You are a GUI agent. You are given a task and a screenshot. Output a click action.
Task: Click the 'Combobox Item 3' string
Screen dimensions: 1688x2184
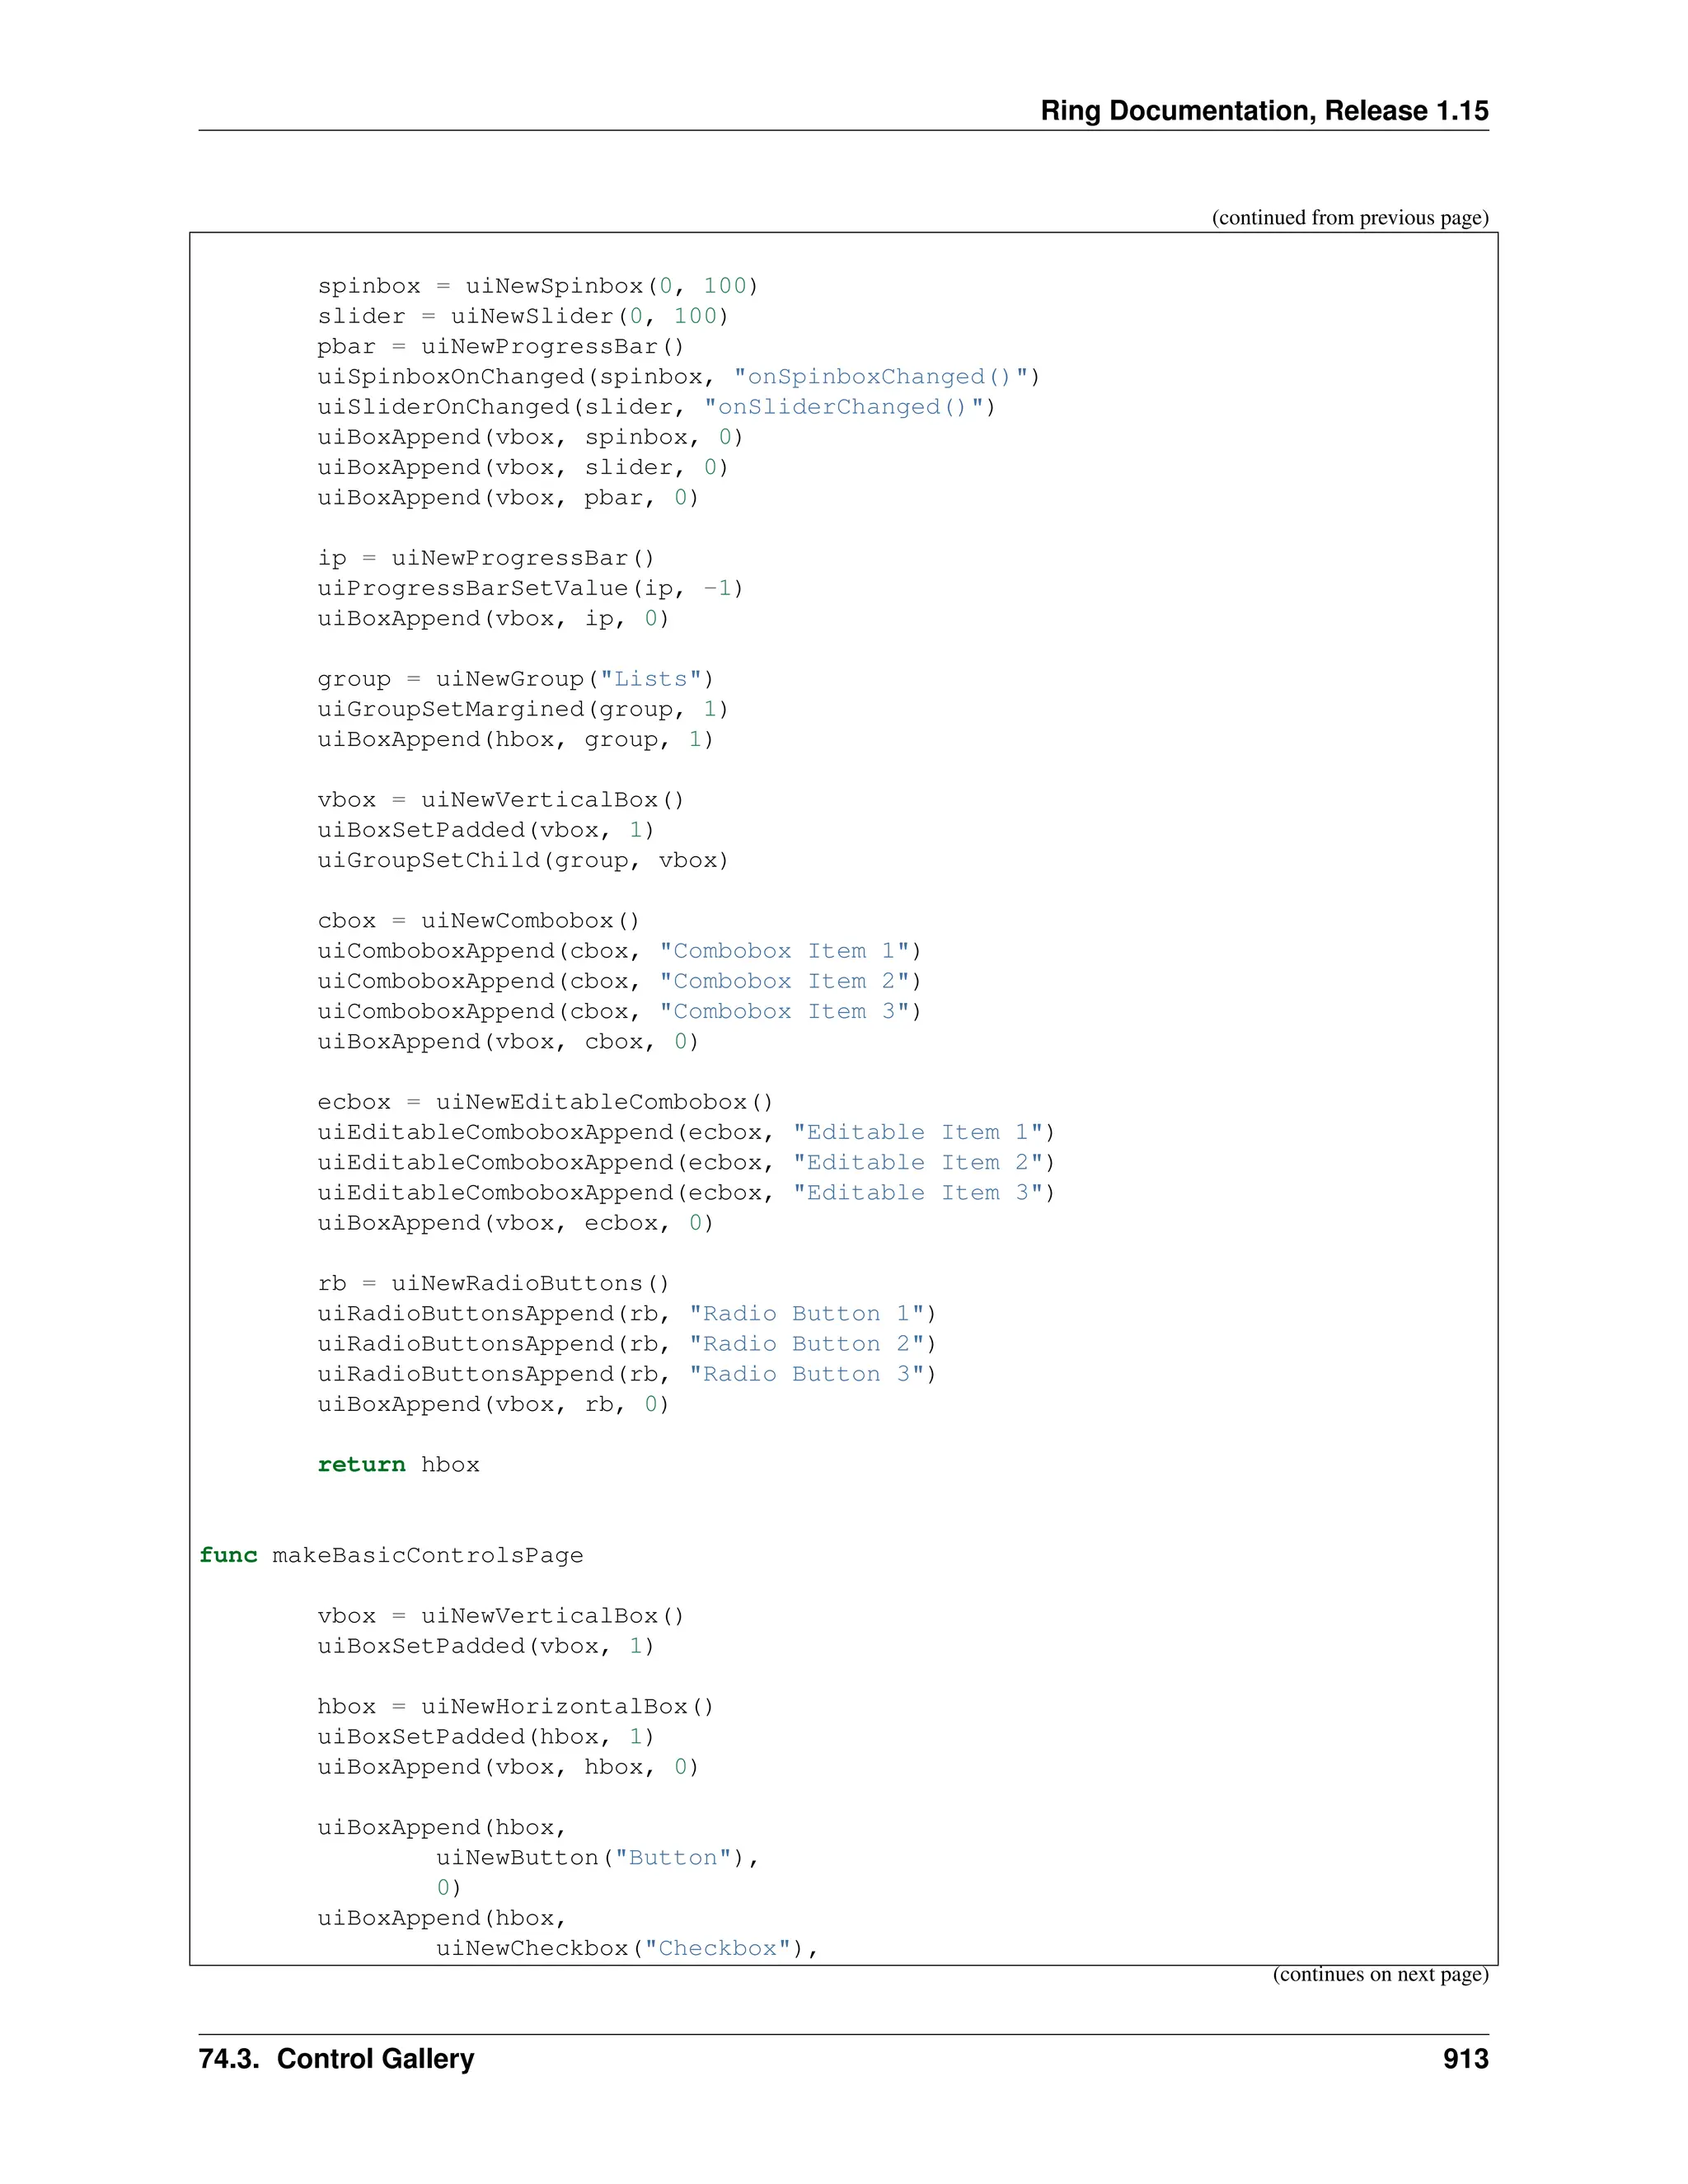pyautogui.click(x=783, y=1011)
